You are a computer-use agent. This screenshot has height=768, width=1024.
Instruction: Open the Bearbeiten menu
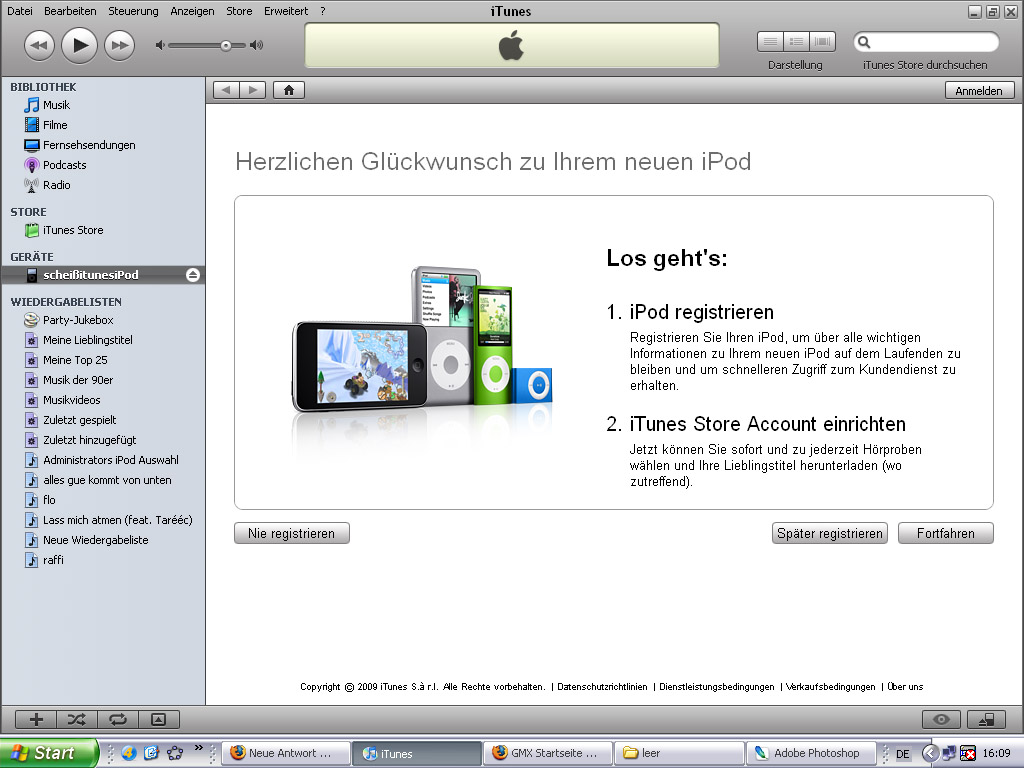pos(70,11)
